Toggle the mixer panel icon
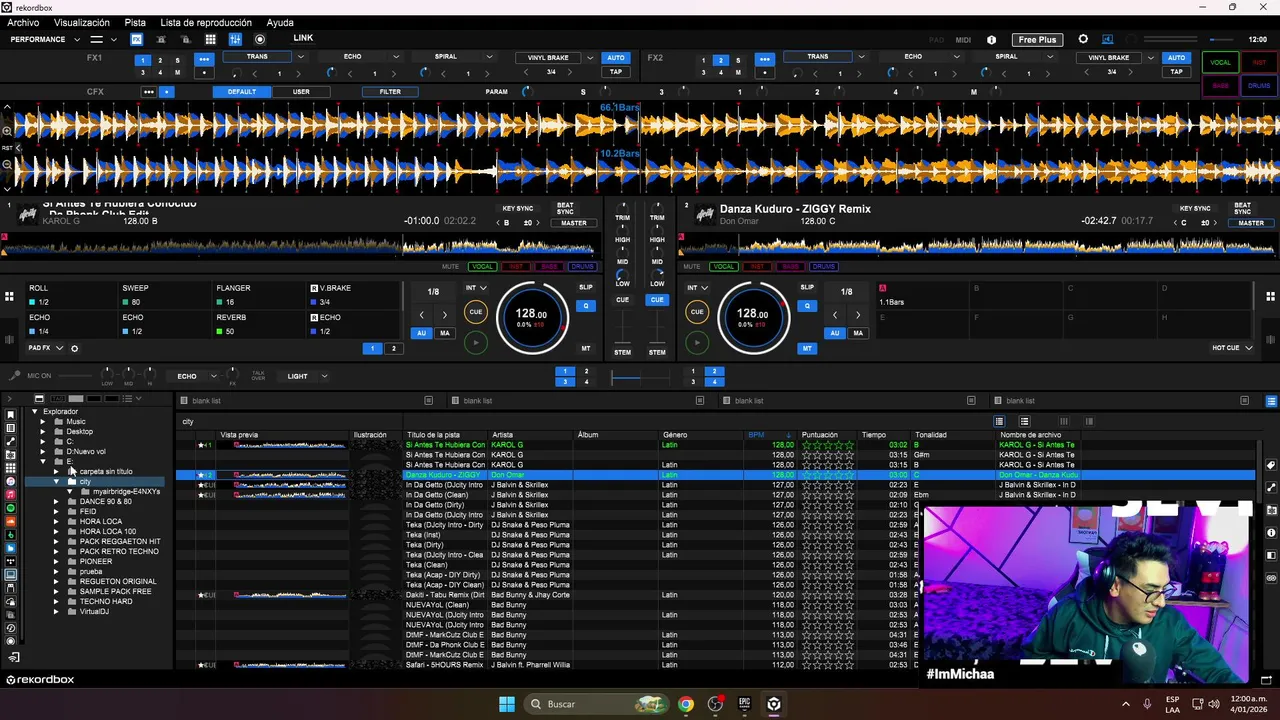1280x720 pixels. [235, 40]
